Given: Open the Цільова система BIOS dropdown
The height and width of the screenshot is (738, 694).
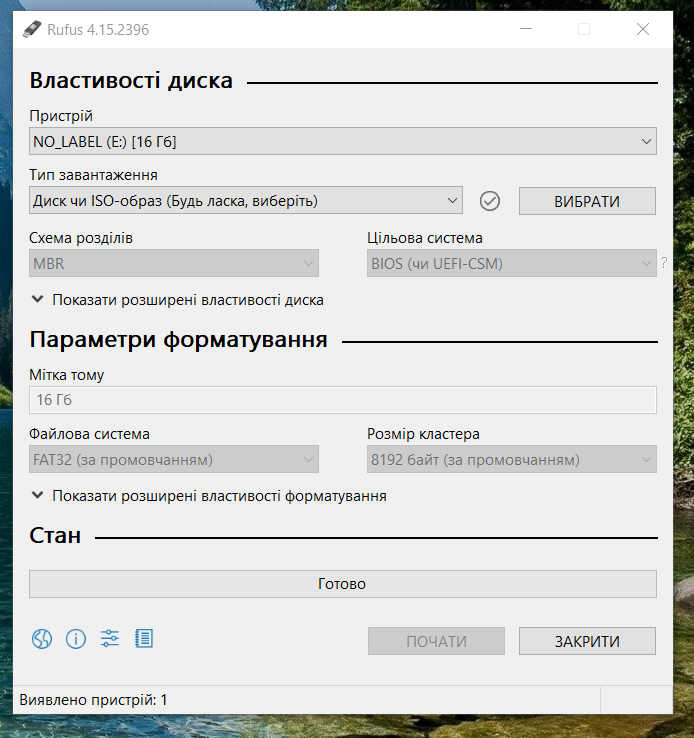Looking at the screenshot, I should point(511,263).
